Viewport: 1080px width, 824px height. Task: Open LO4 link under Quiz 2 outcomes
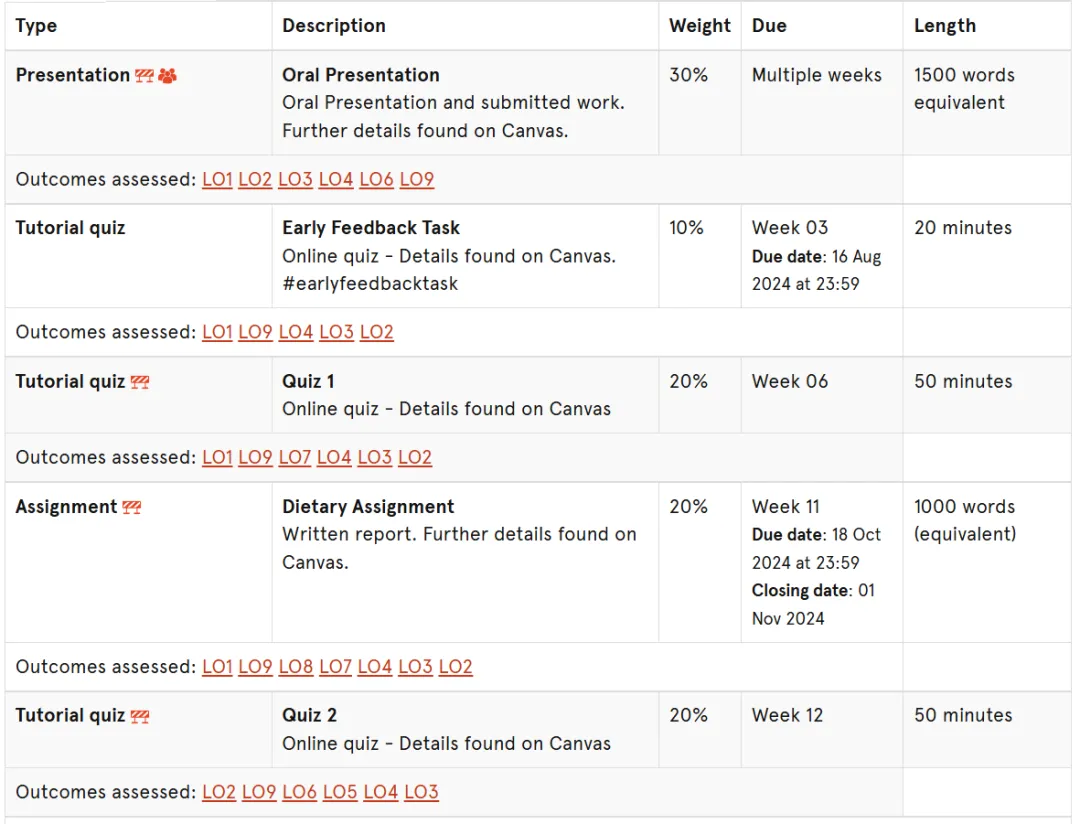(x=381, y=793)
